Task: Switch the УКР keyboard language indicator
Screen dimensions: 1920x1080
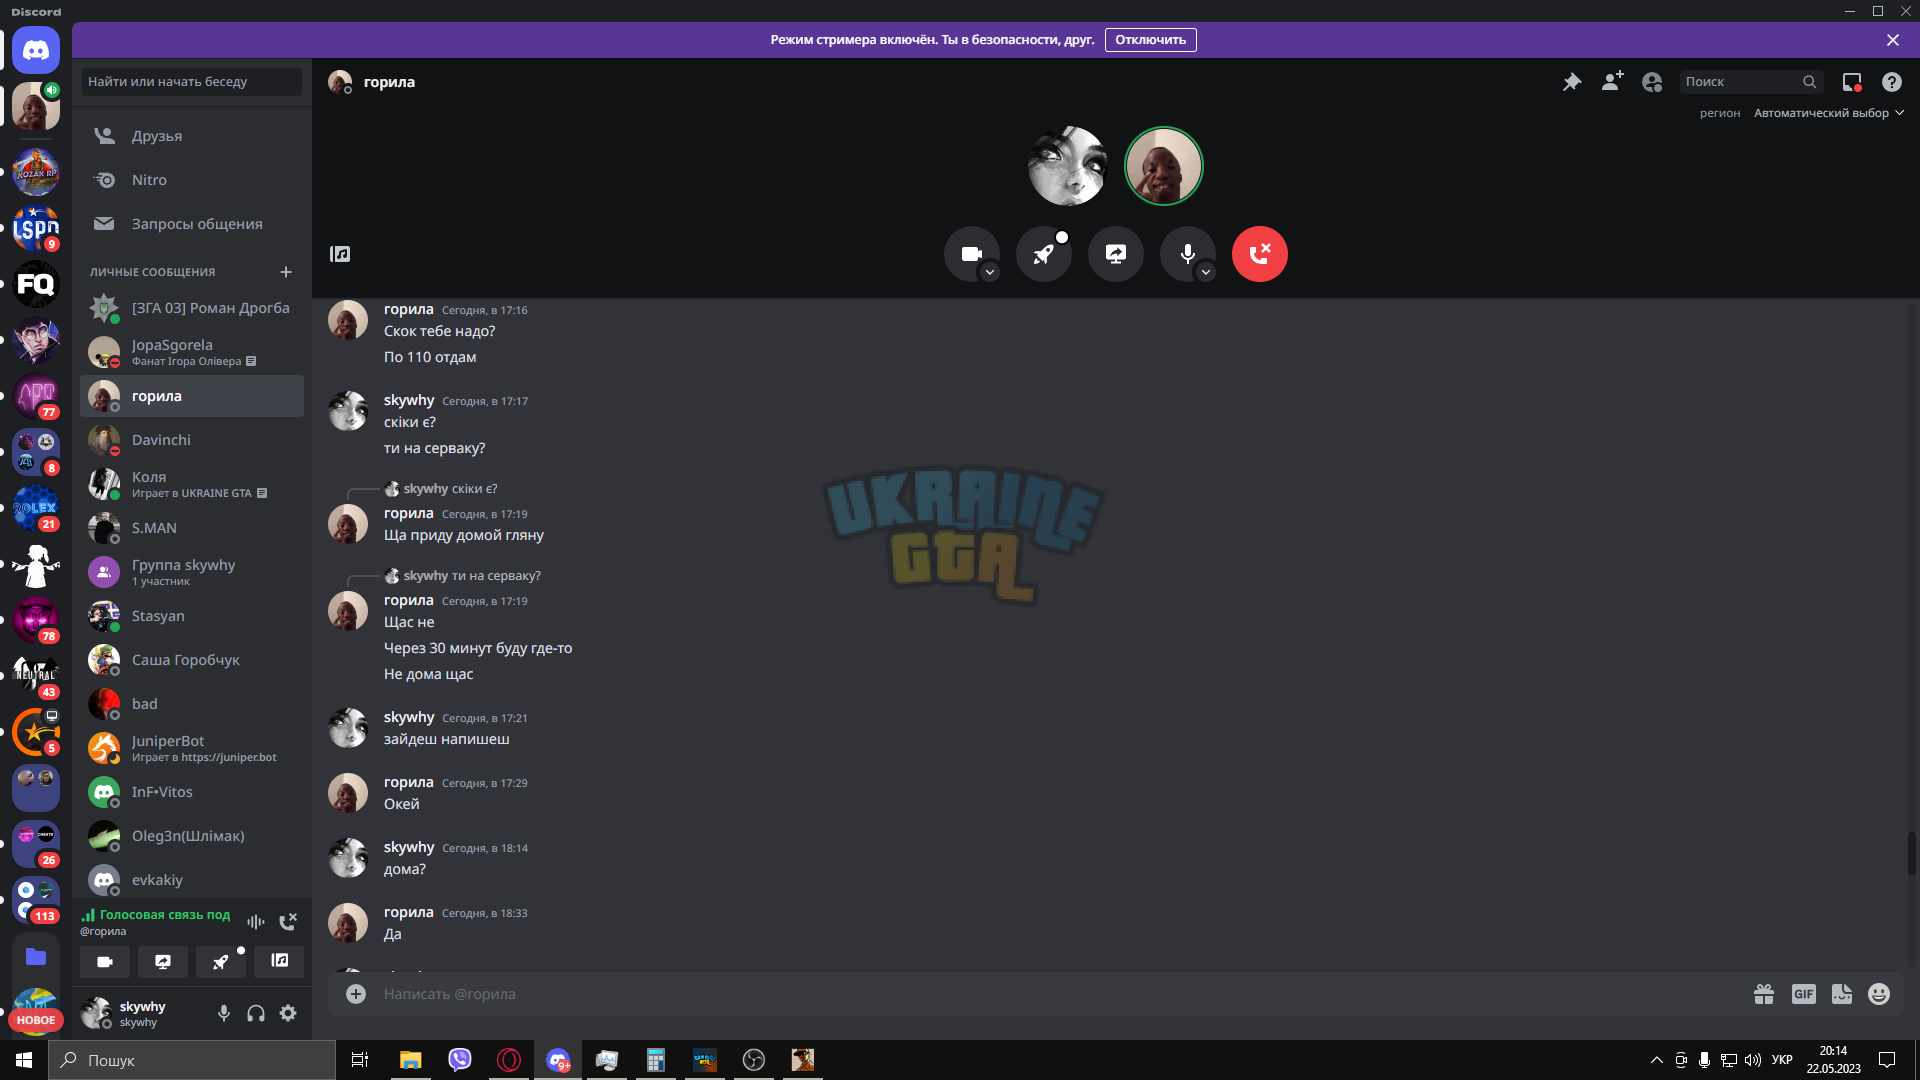Action: (1782, 1060)
